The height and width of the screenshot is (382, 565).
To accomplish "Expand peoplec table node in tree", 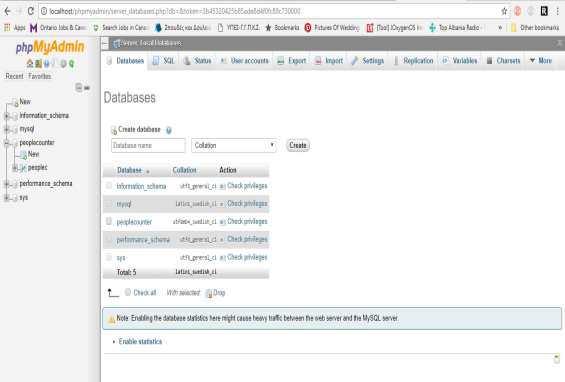I will tap(15, 168).
